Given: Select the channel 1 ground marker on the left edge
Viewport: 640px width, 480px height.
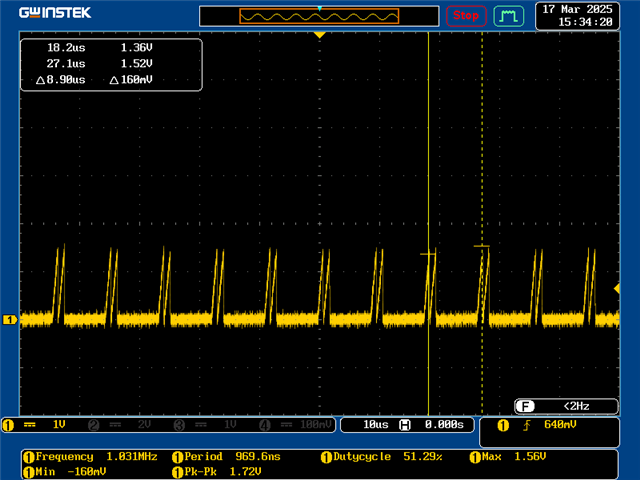Looking at the screenshot, I should (x=10, y=320).
